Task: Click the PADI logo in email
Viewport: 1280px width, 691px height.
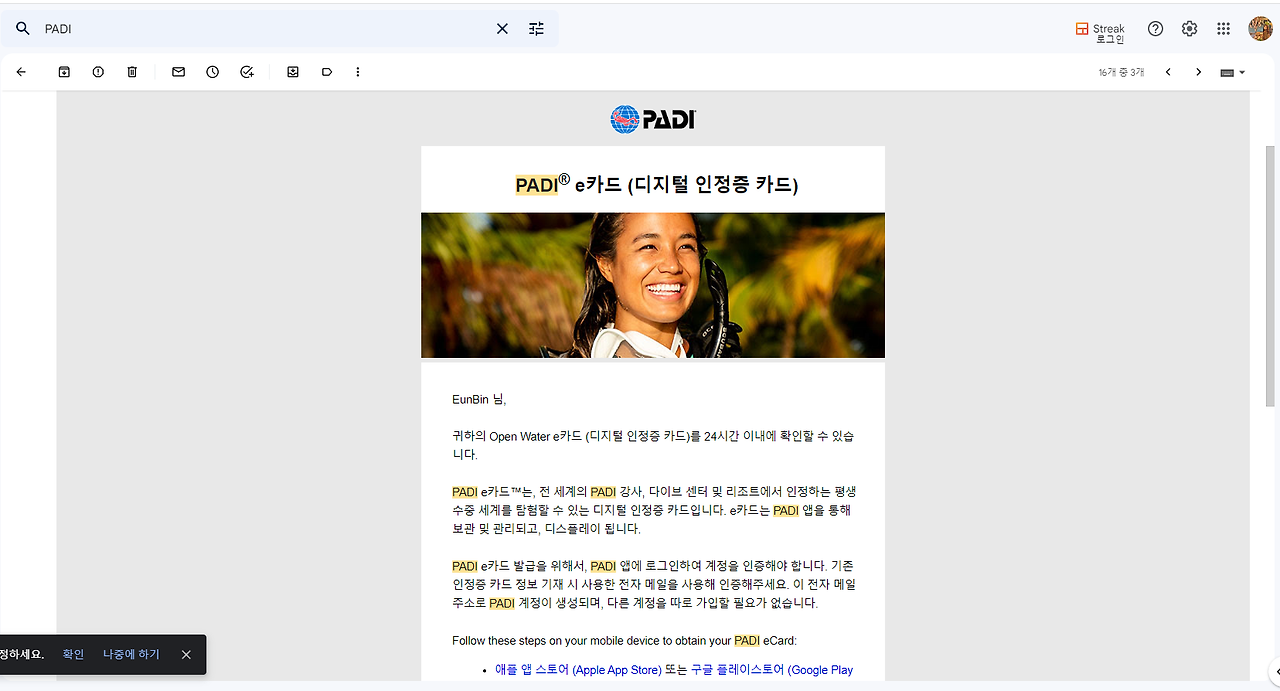Action: [x=652, y=119]
